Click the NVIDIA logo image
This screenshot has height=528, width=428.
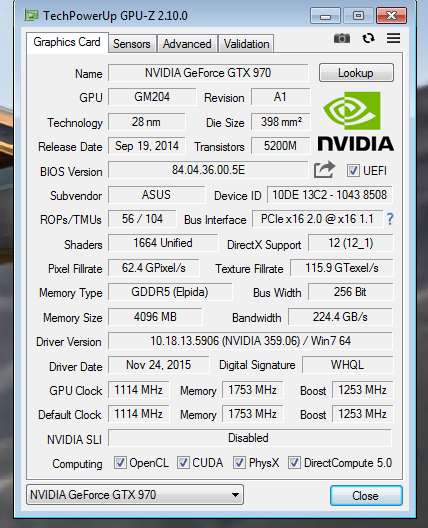356,122
